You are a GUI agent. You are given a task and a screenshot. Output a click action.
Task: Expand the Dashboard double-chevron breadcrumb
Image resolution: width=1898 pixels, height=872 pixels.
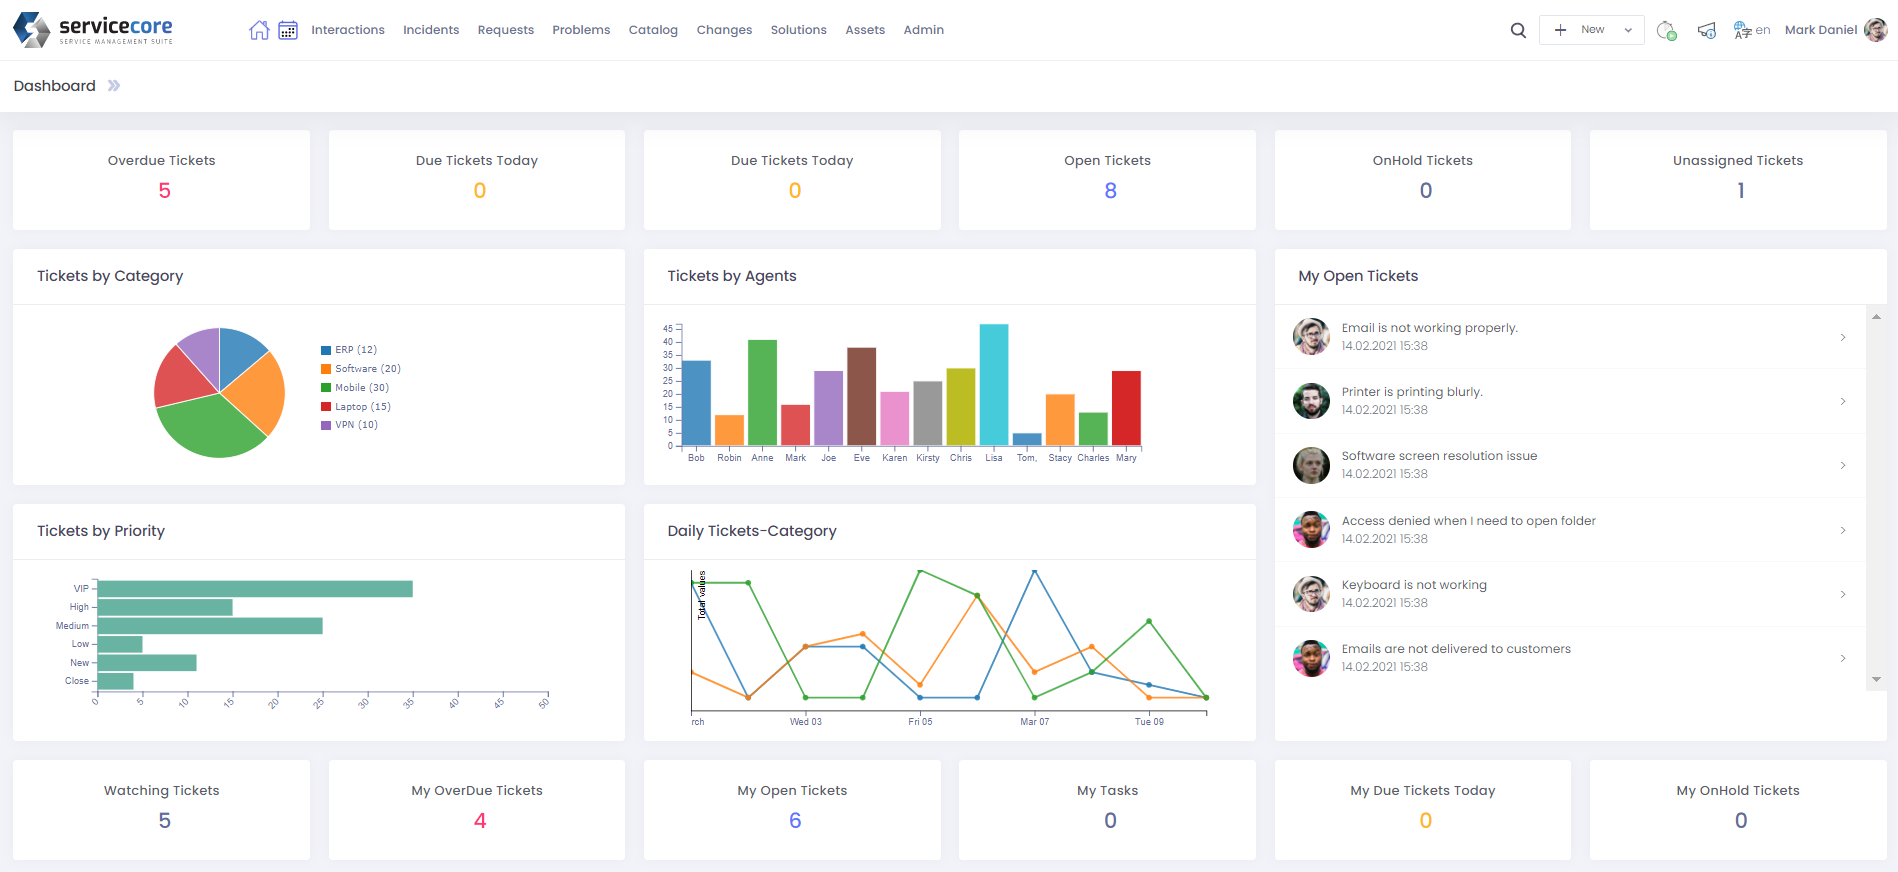(114, 86)
